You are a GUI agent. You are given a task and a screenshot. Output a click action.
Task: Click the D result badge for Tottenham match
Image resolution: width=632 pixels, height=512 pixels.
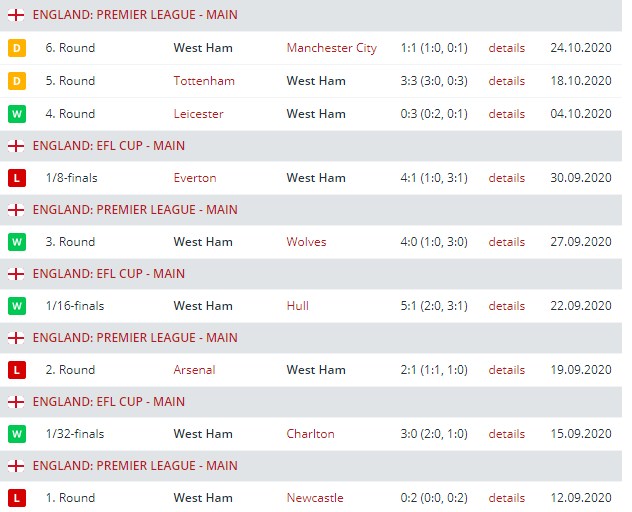pyautogui.click(x=16, y=81)
